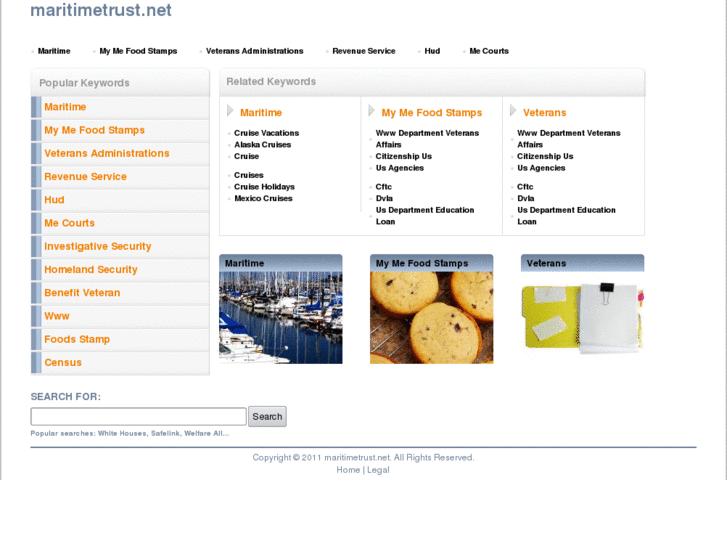Select the Cruises link under Maritime
Viewport: 727px width, 545px height.
tap(249, 175)
